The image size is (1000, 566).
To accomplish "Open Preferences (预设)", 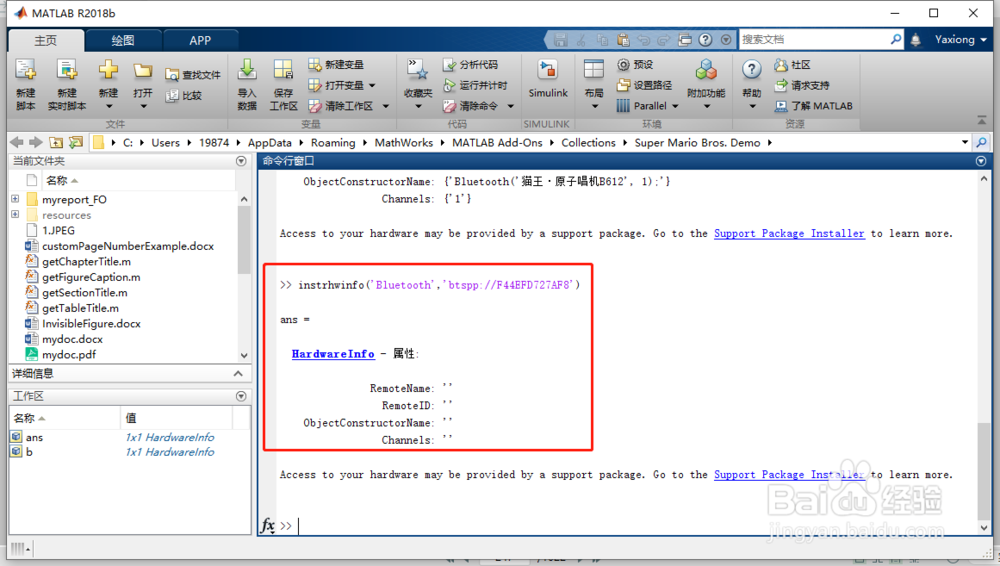I will [635, 64].
